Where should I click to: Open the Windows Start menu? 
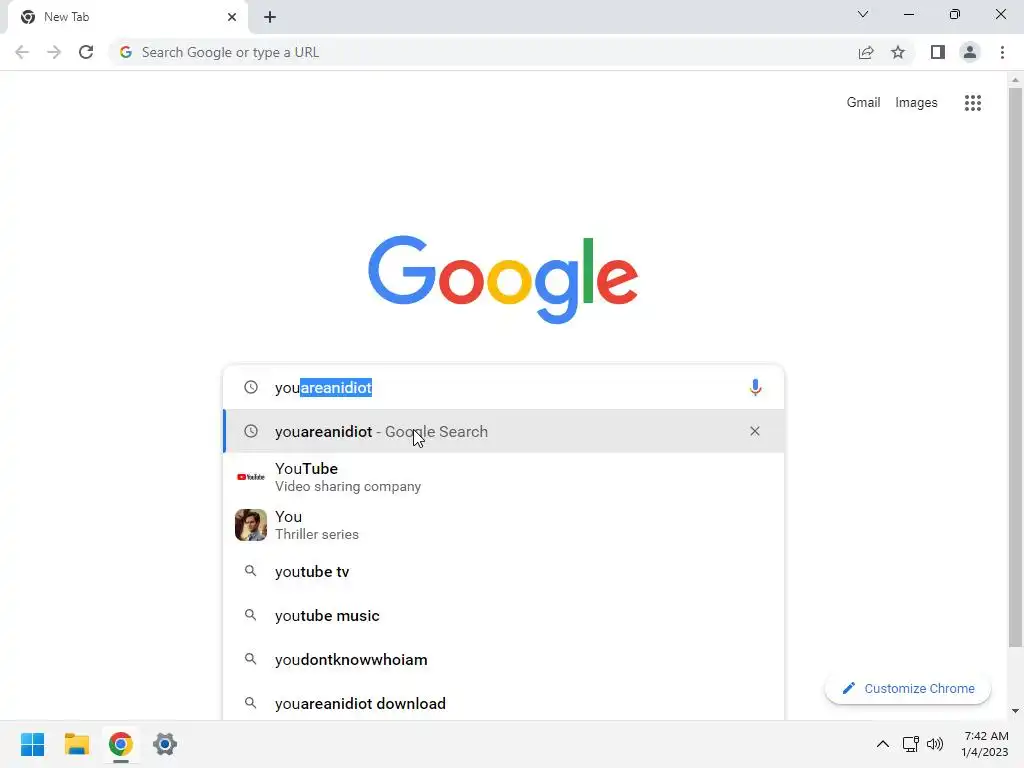pos(32,744)
